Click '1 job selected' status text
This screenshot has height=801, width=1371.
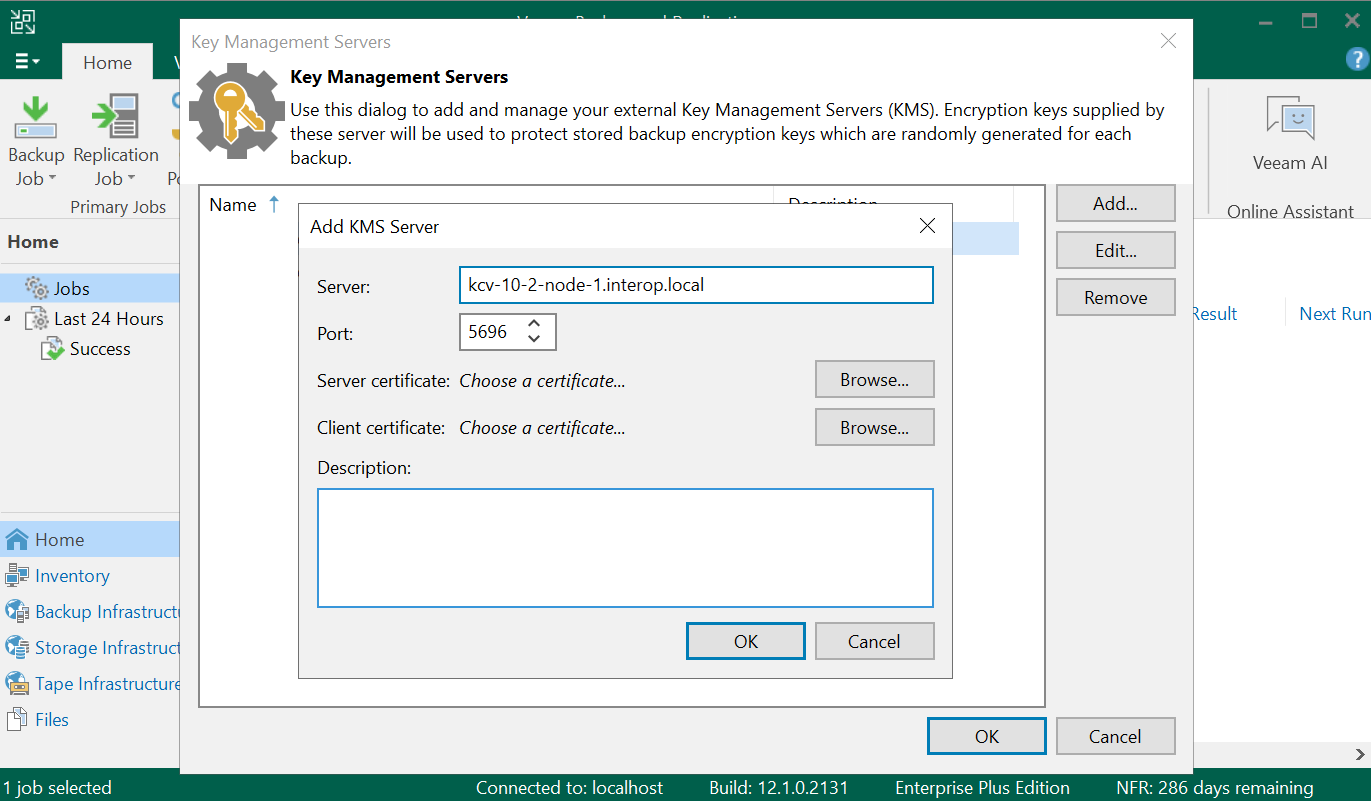click(58, 788)
